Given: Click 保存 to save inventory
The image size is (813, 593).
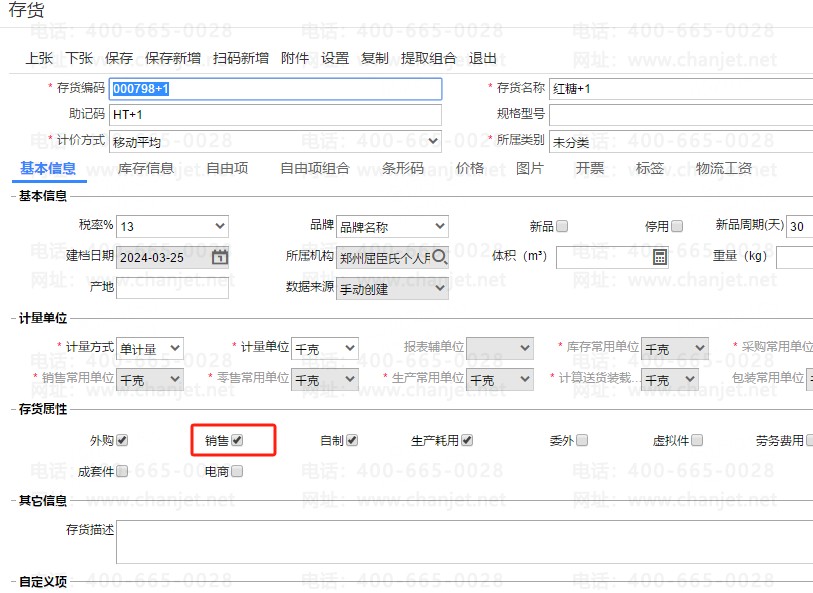Looking at the screenshot, I should coord(119,58).
